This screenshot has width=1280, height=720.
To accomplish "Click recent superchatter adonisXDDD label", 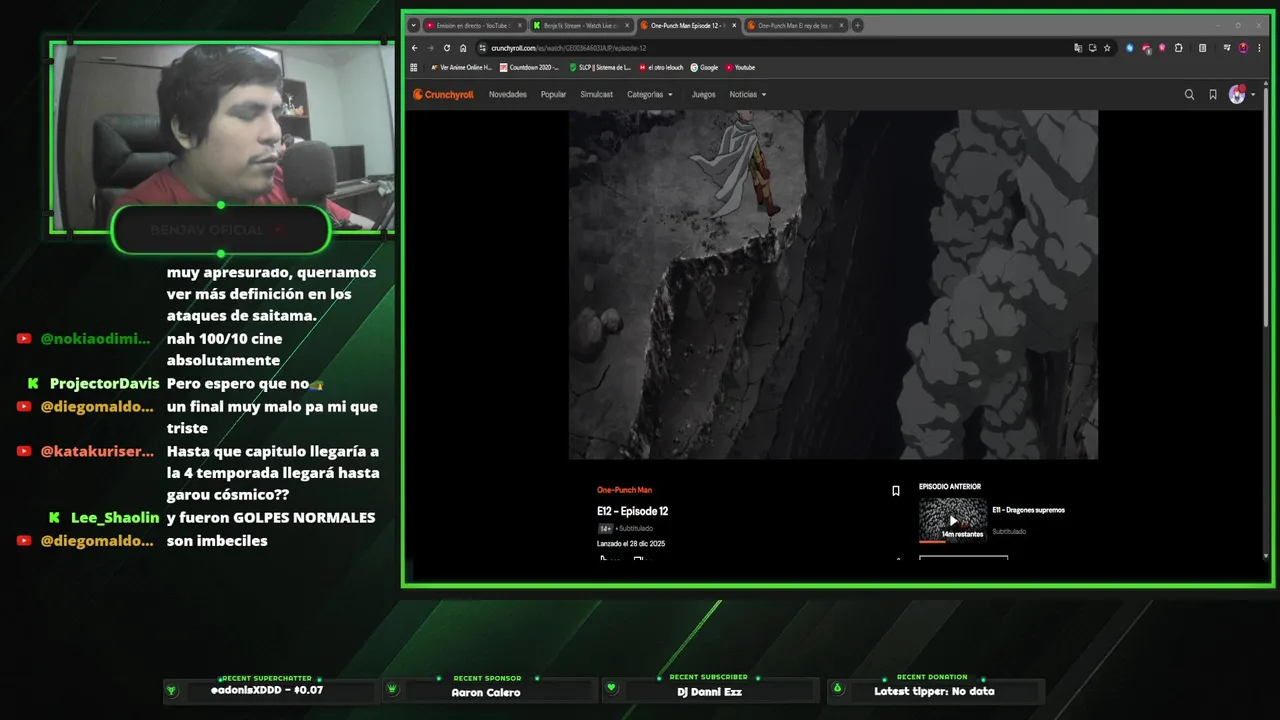I will coord(267,691).
